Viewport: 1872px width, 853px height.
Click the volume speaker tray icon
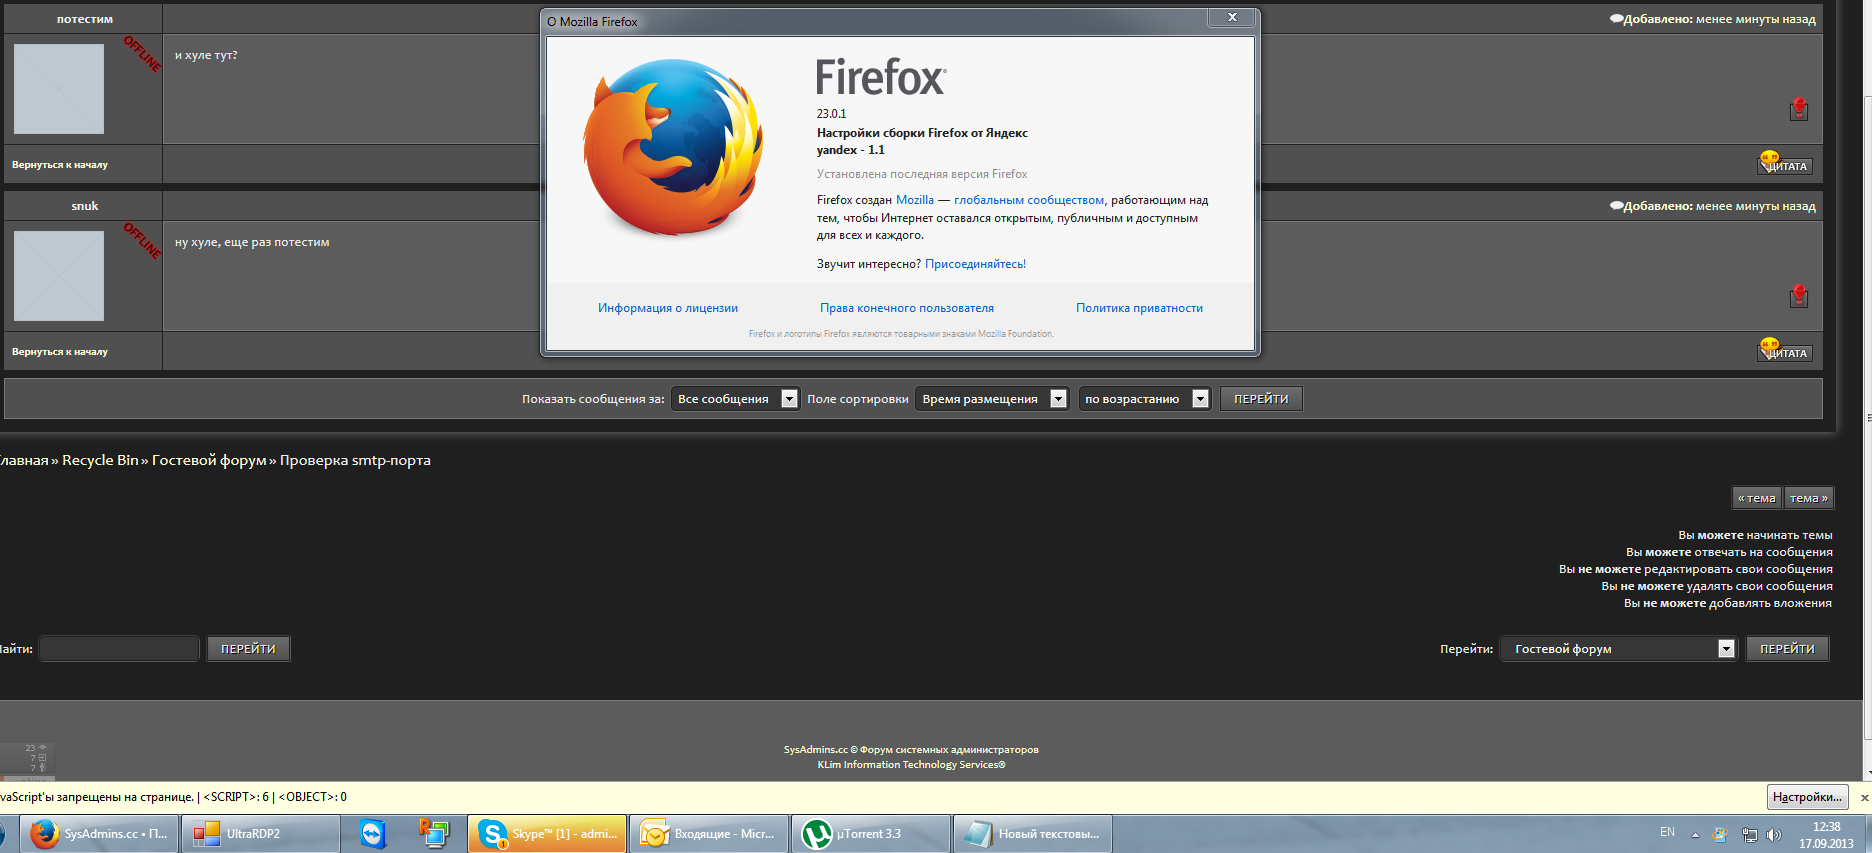(1774, 834)
